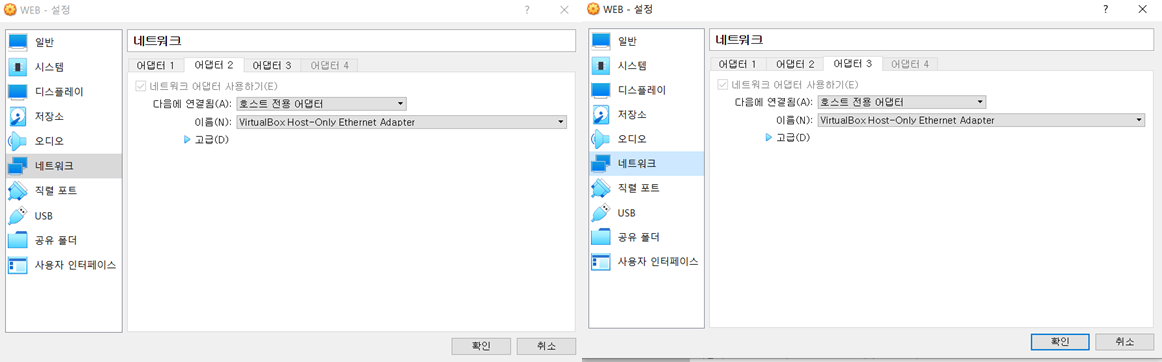Screen dimensions: 1162x362
Task: Click help question mark in right window title
Action: click(x=1106, y=9)
